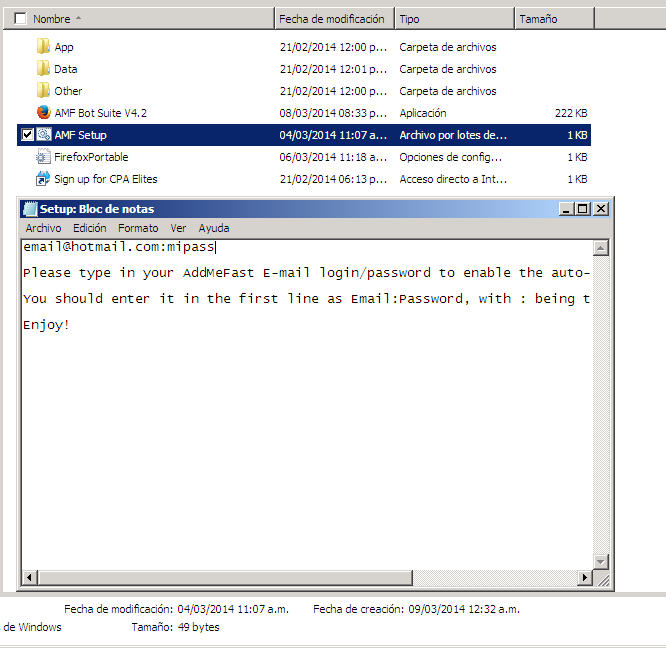Click the Notepad vertical scrollbar up arrow

[601, 248]
